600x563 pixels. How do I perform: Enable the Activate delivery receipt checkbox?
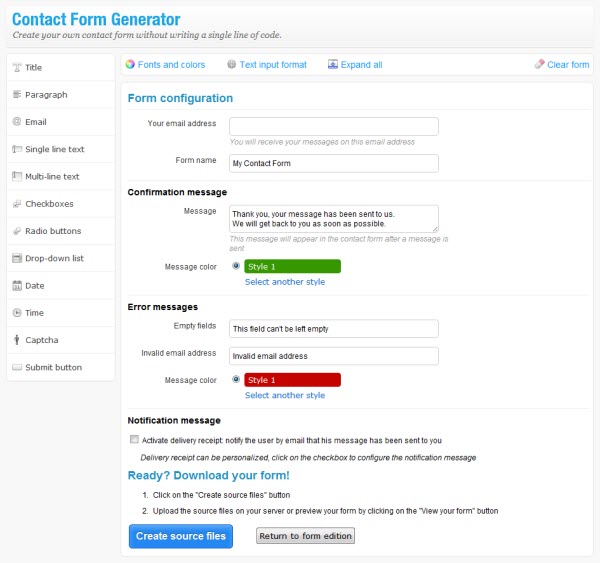[134, 439]
